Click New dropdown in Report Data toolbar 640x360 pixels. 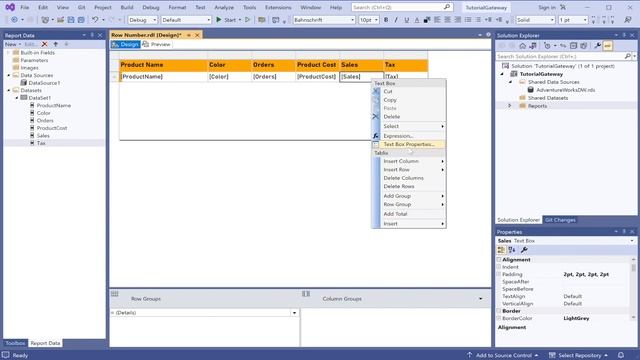click(x=13, y=44)
